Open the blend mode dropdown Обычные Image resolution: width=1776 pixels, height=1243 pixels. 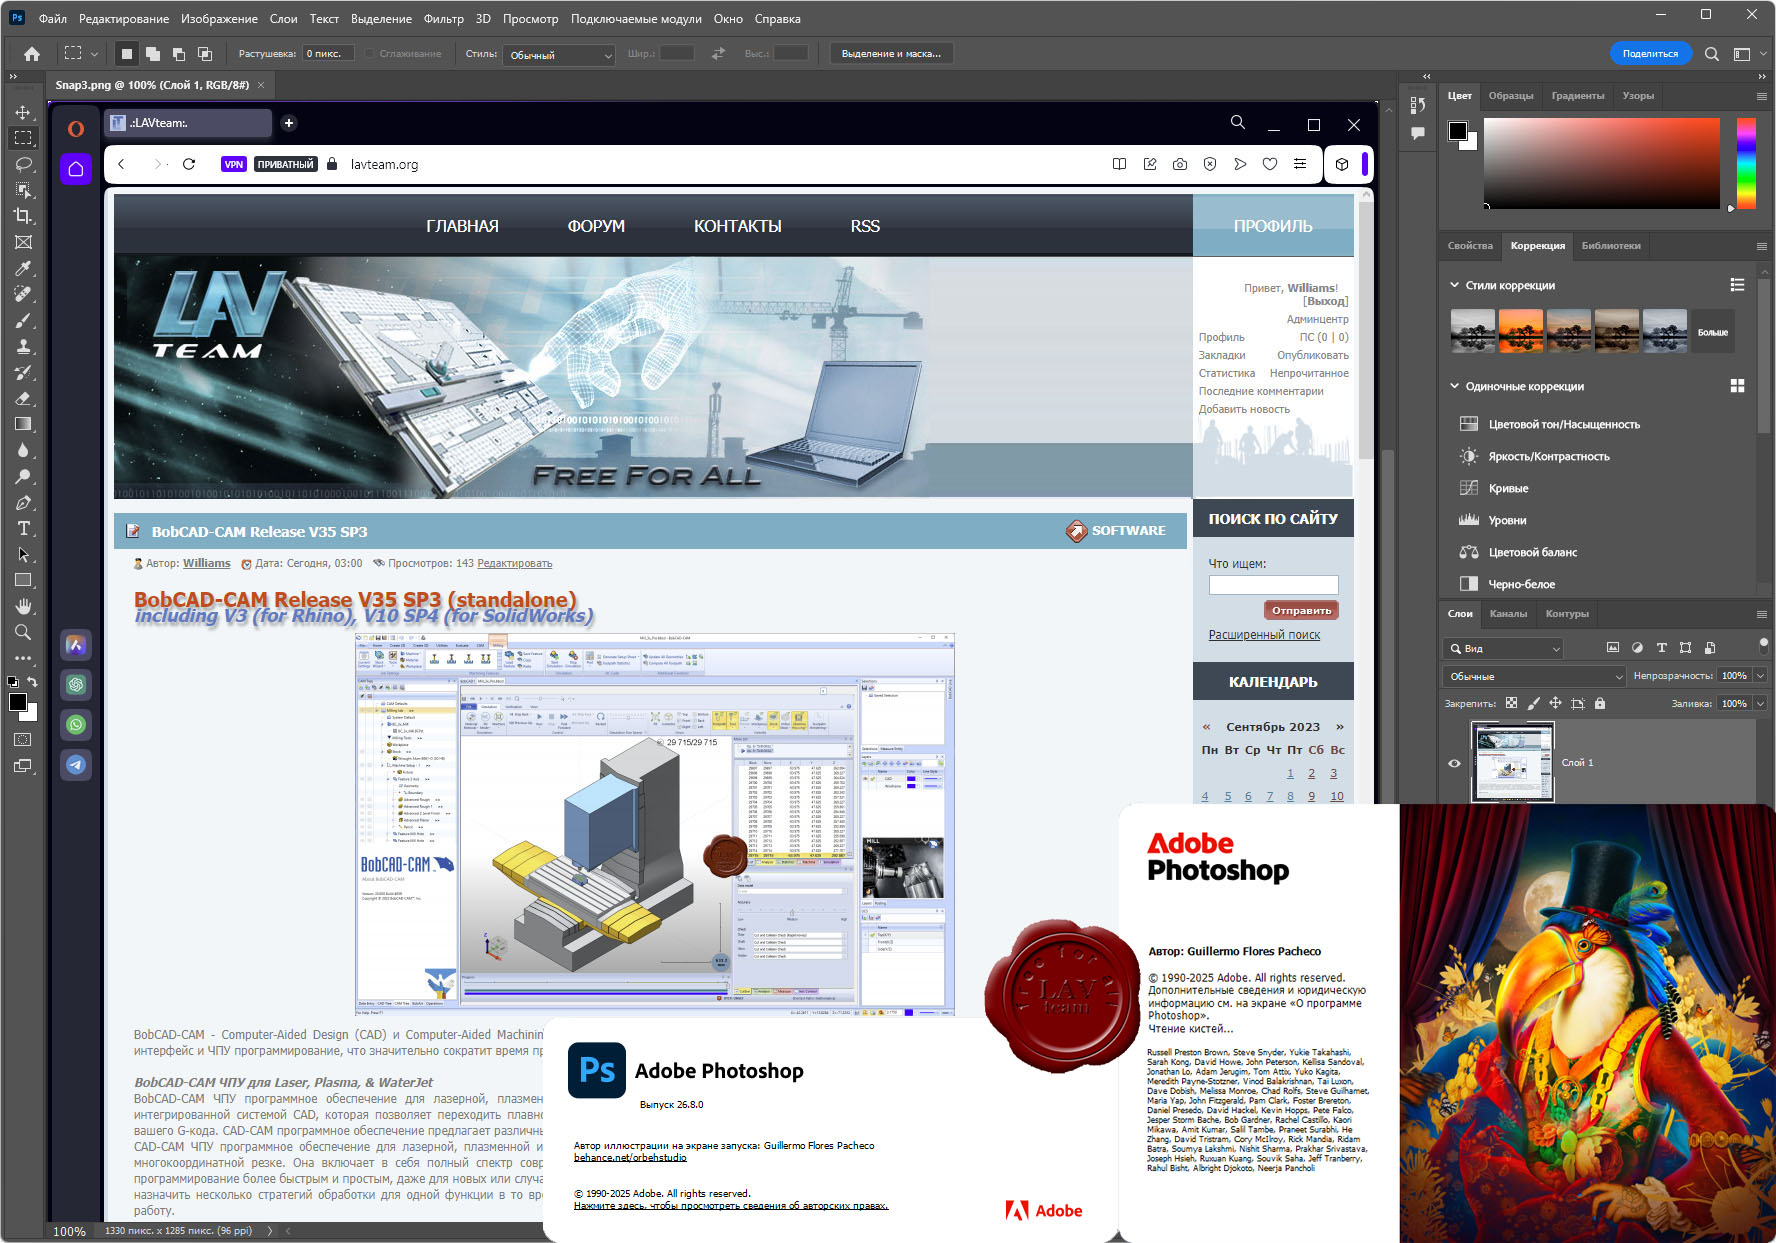[1535, 676]
